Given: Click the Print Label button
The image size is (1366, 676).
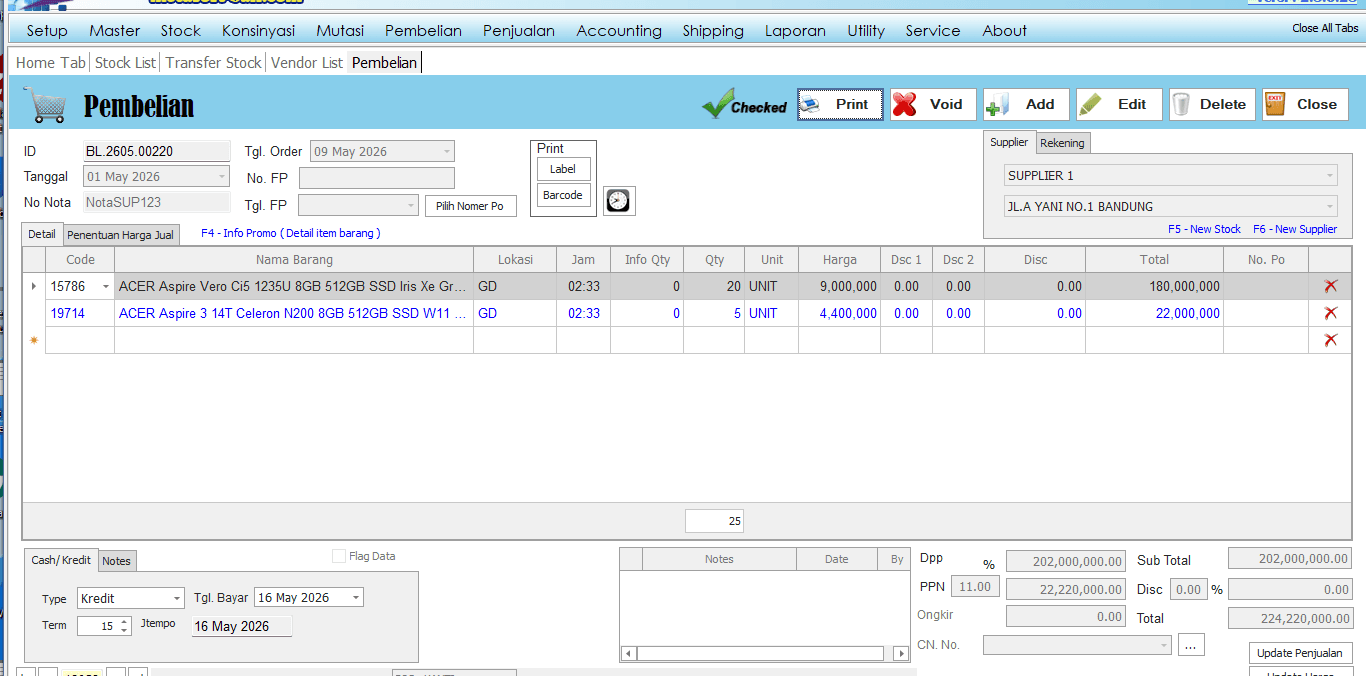Looking at the screenshot, I should [x=563, y=169].
